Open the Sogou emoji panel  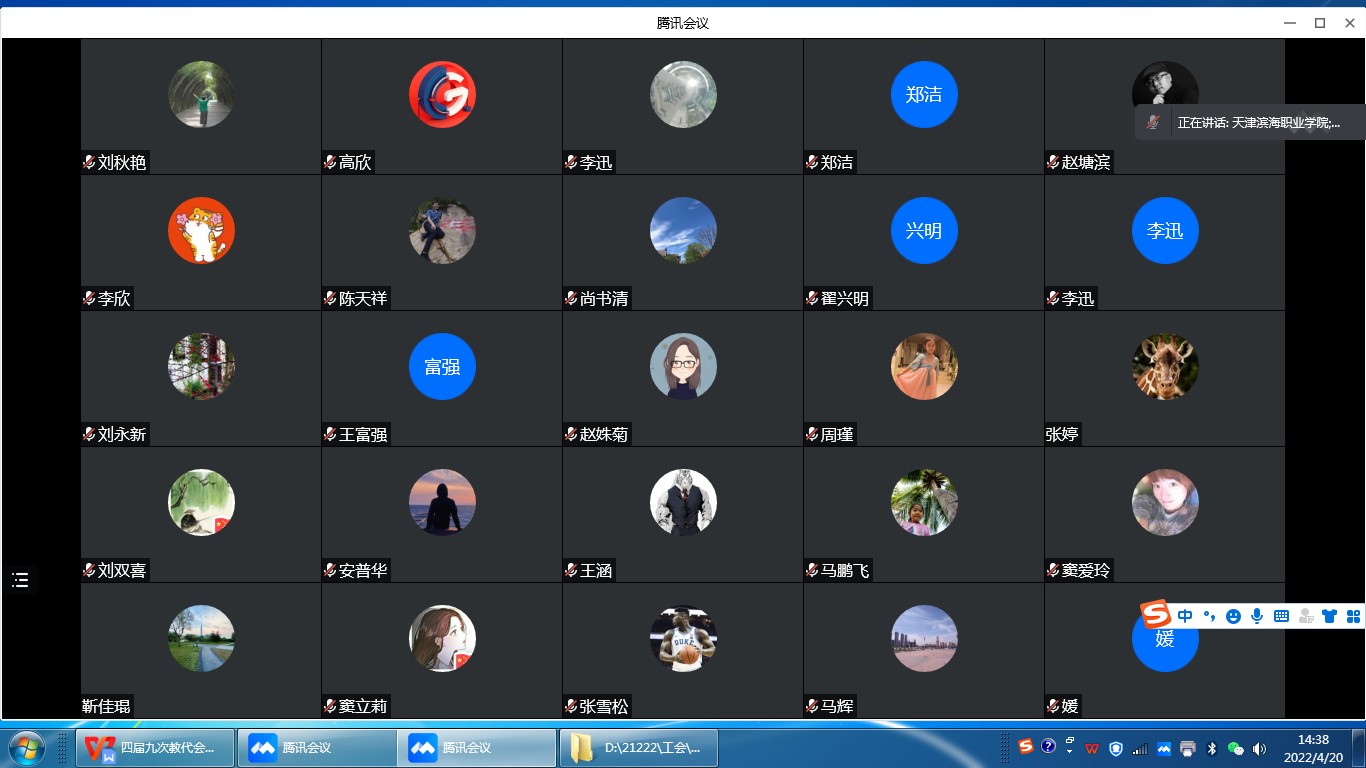click(1233, 617)
